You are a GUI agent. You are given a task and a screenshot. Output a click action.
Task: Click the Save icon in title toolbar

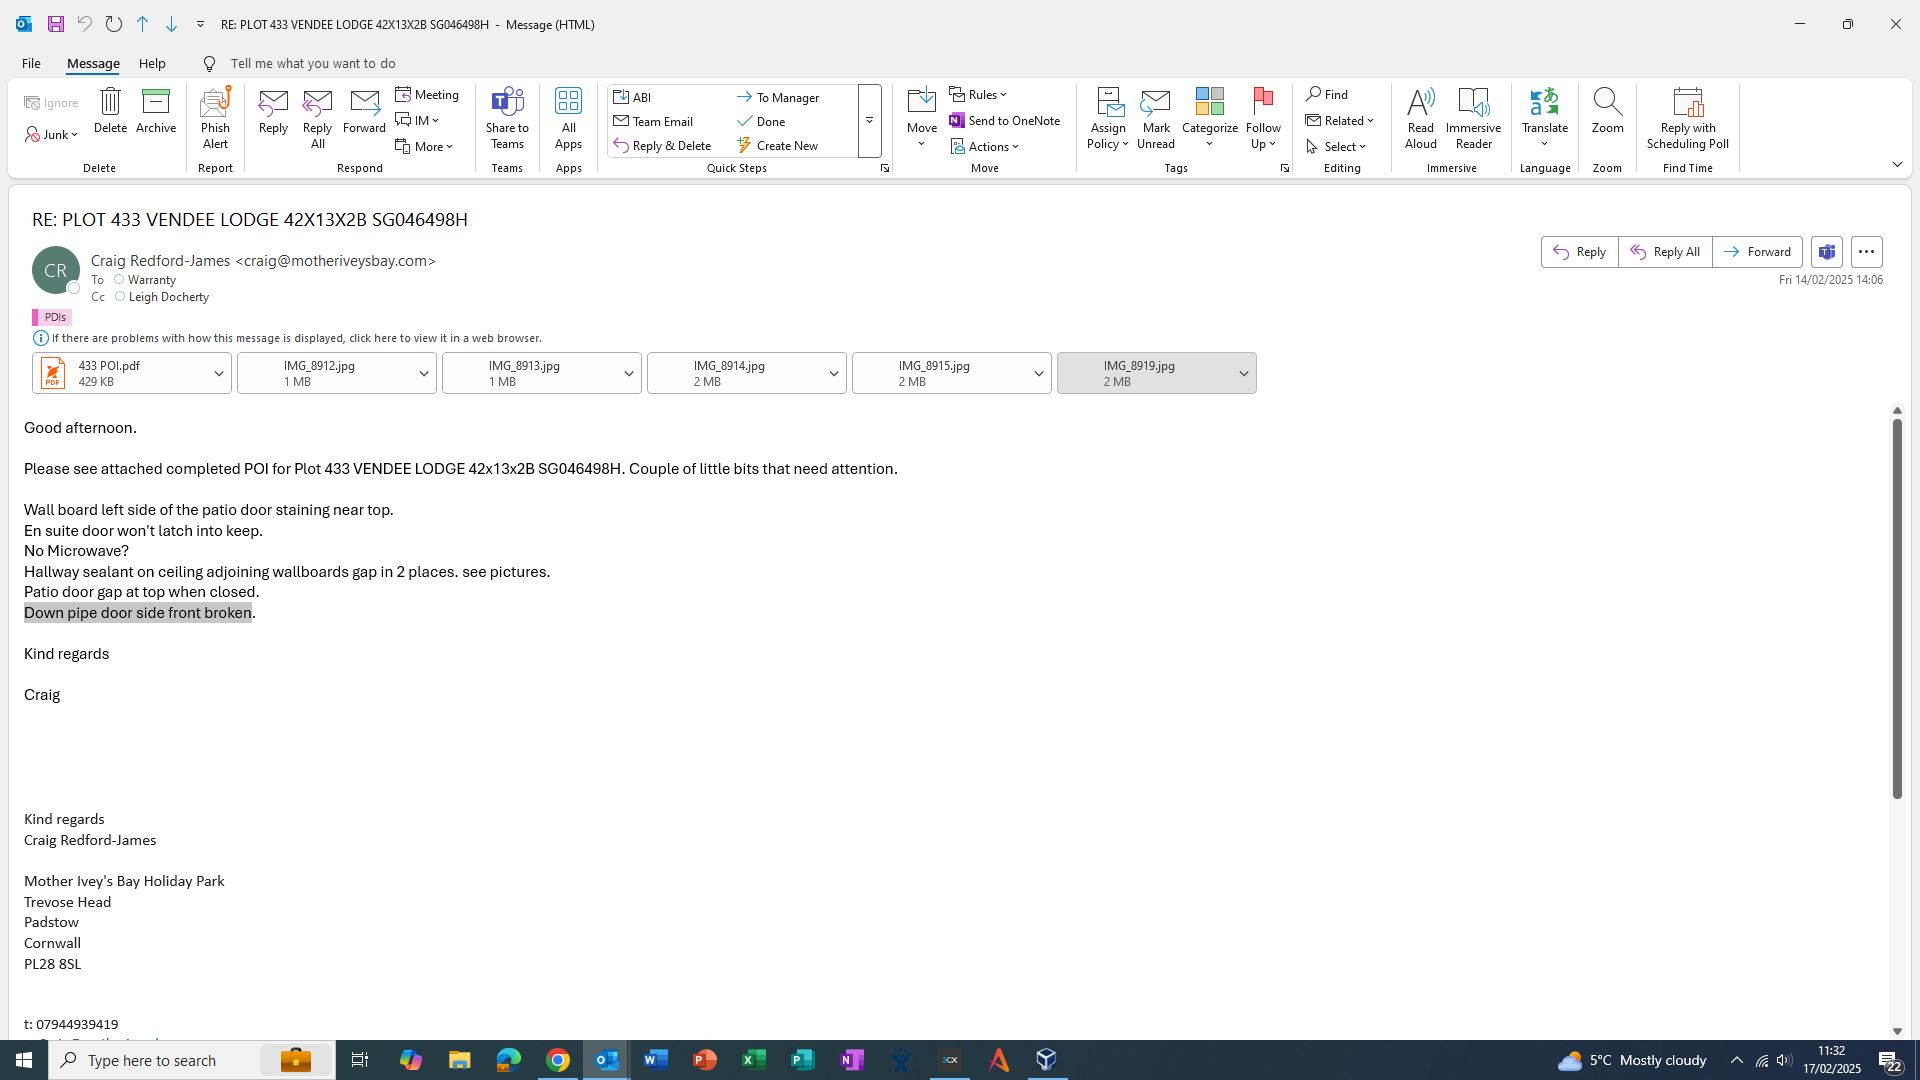point(56,24)
